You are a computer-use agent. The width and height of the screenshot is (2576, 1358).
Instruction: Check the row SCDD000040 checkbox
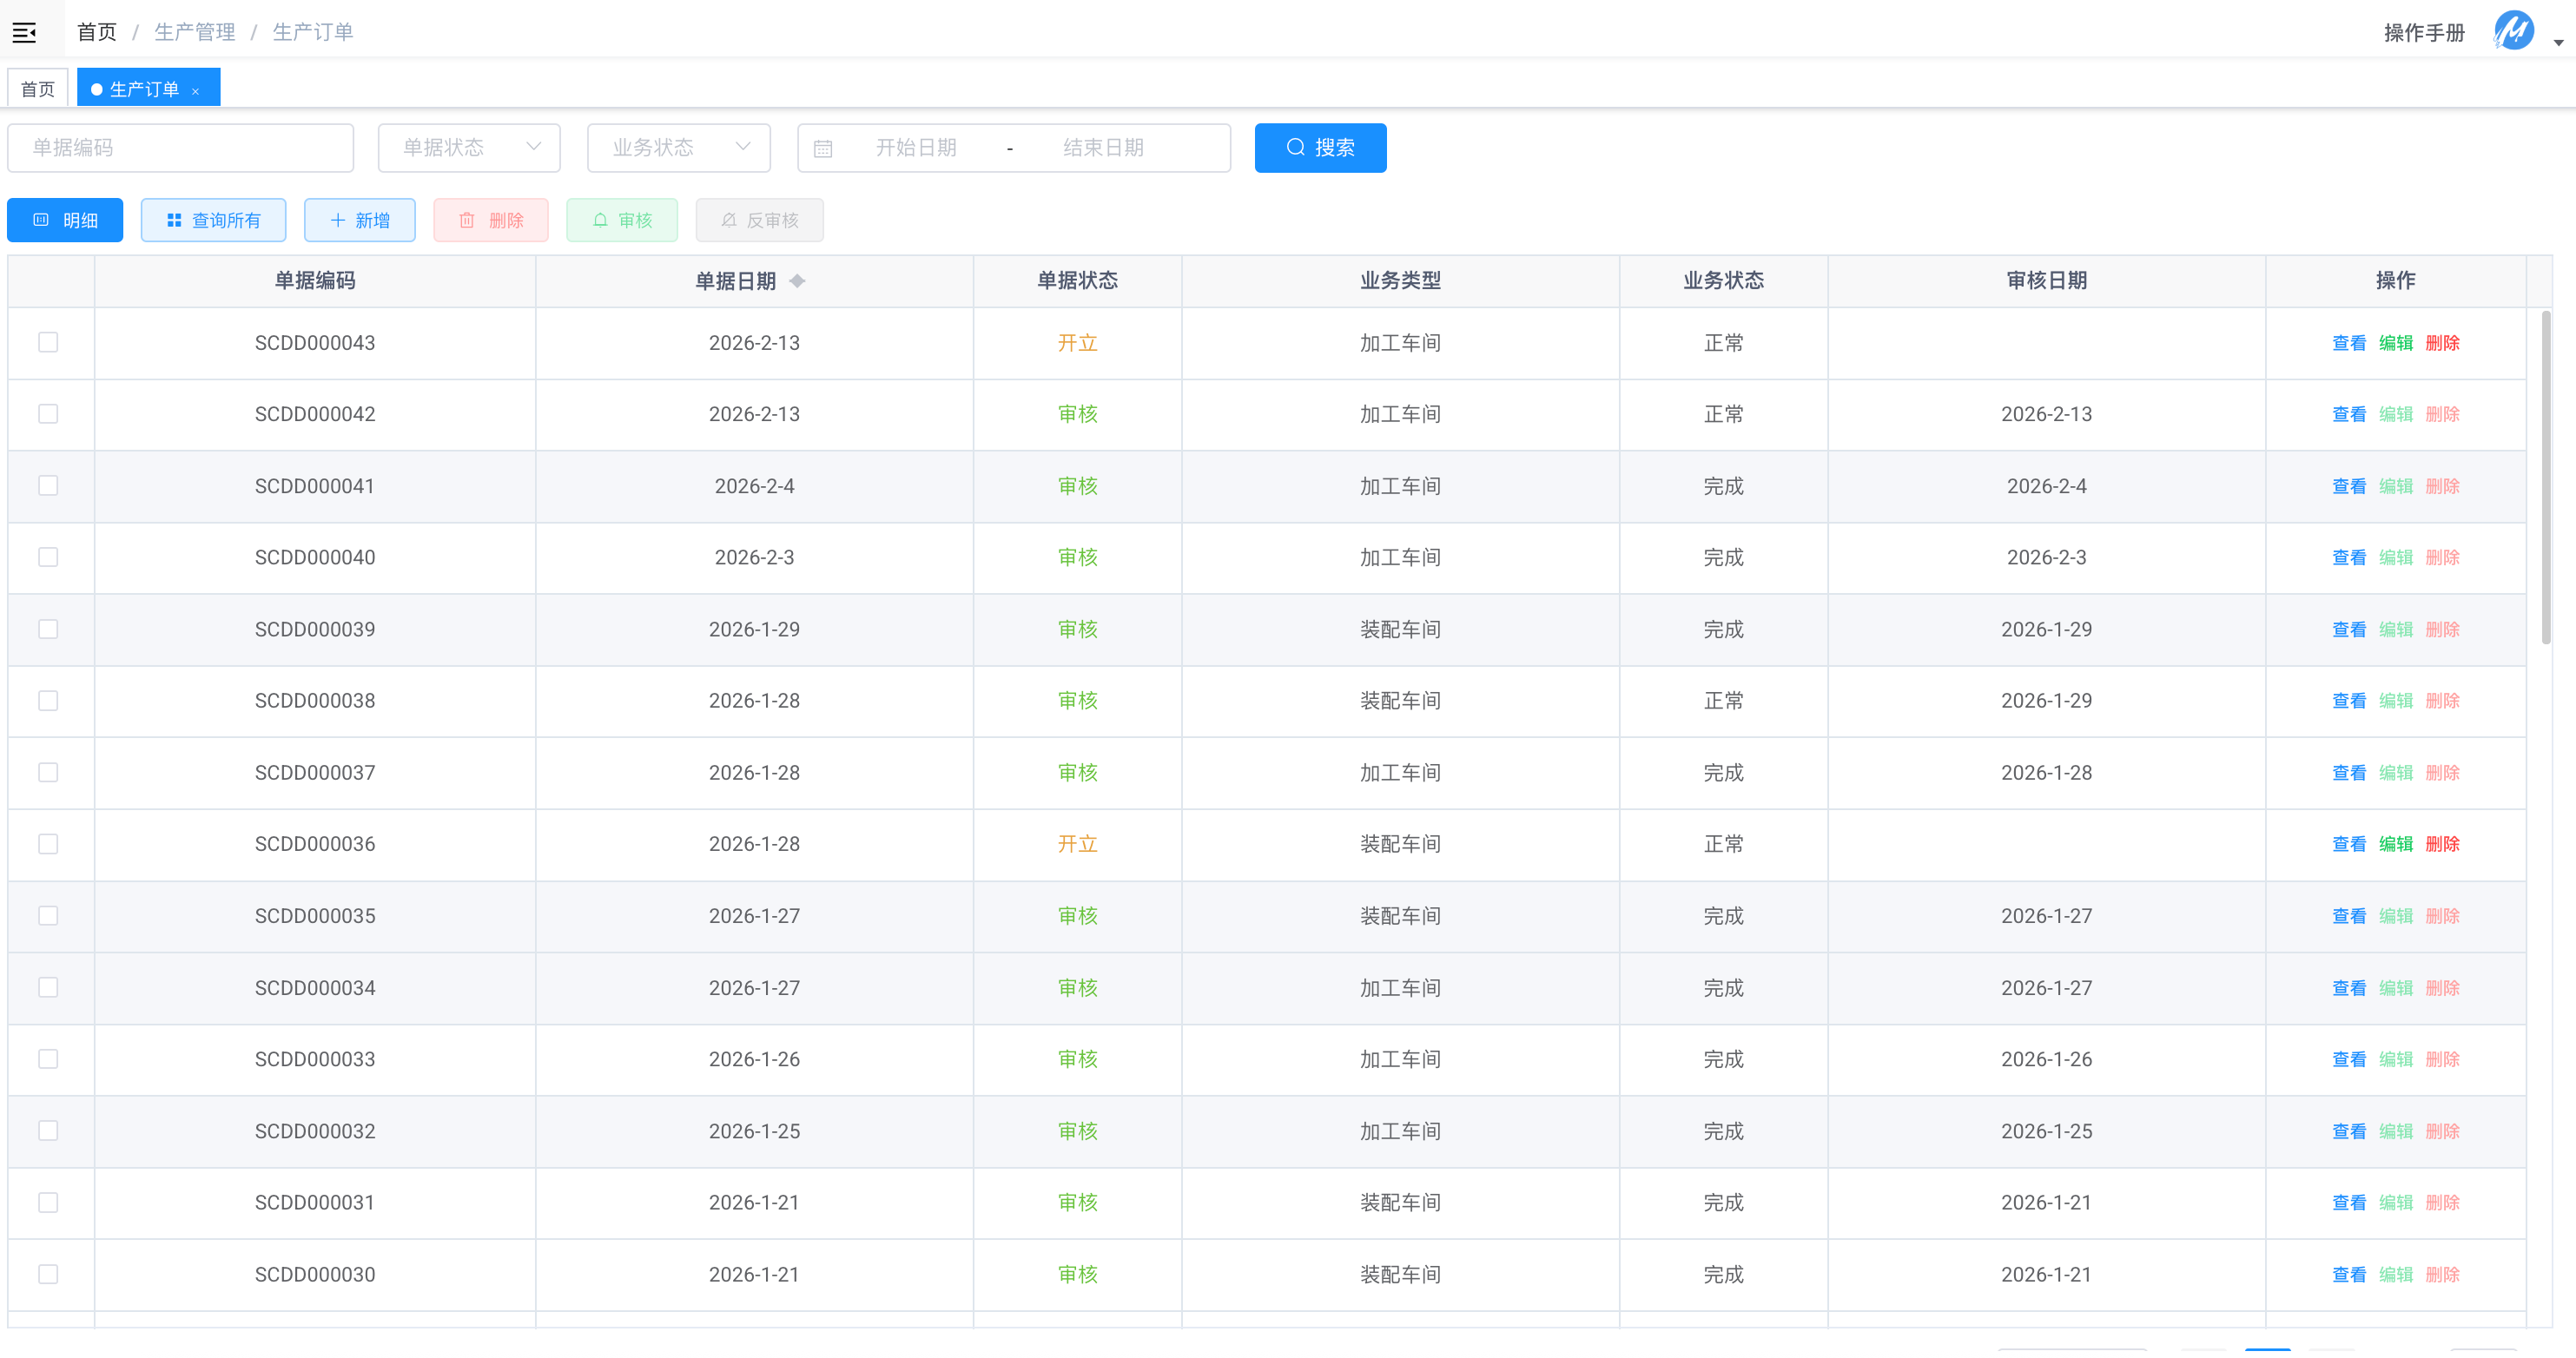48,558
